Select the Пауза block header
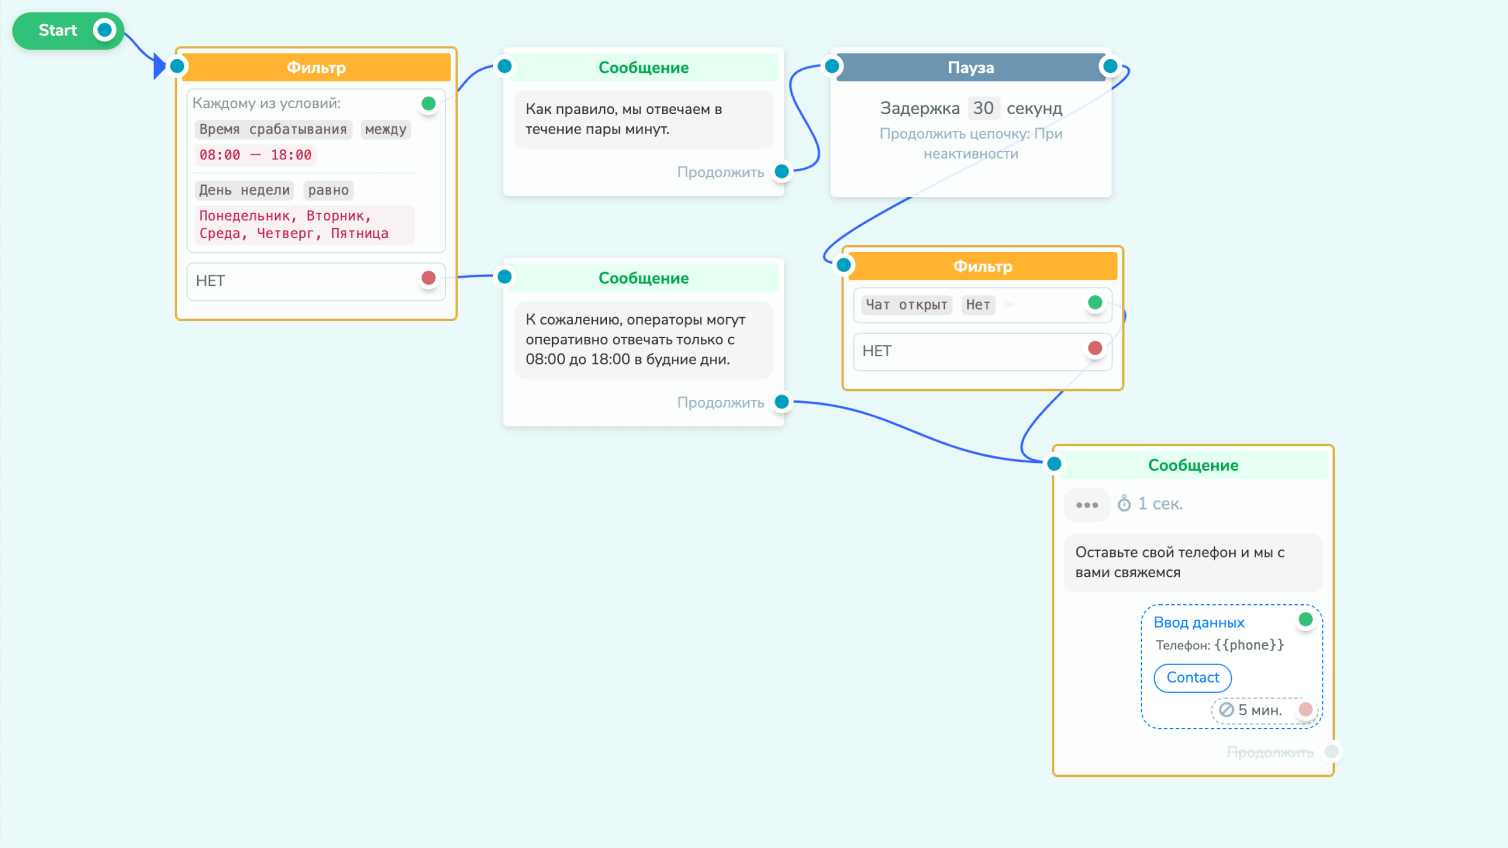1508x848 pixels. pos(971,67)
